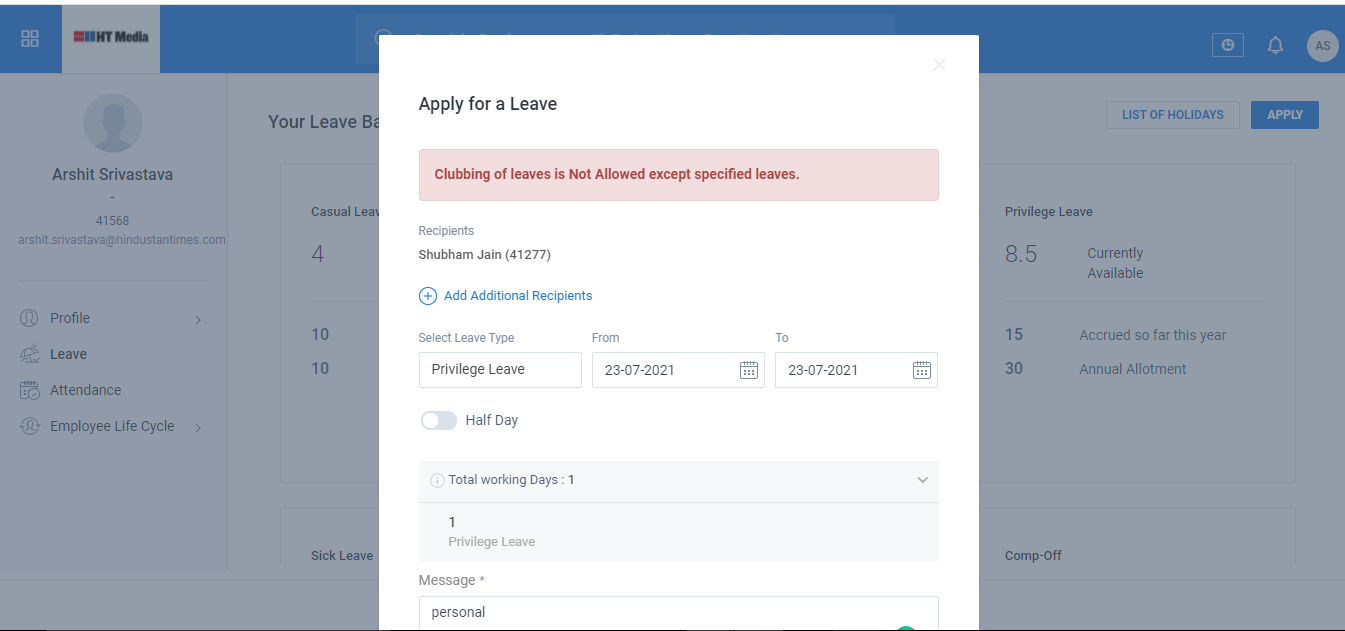
Task: Toggle the Half Day switch
Action: [439, 421]
